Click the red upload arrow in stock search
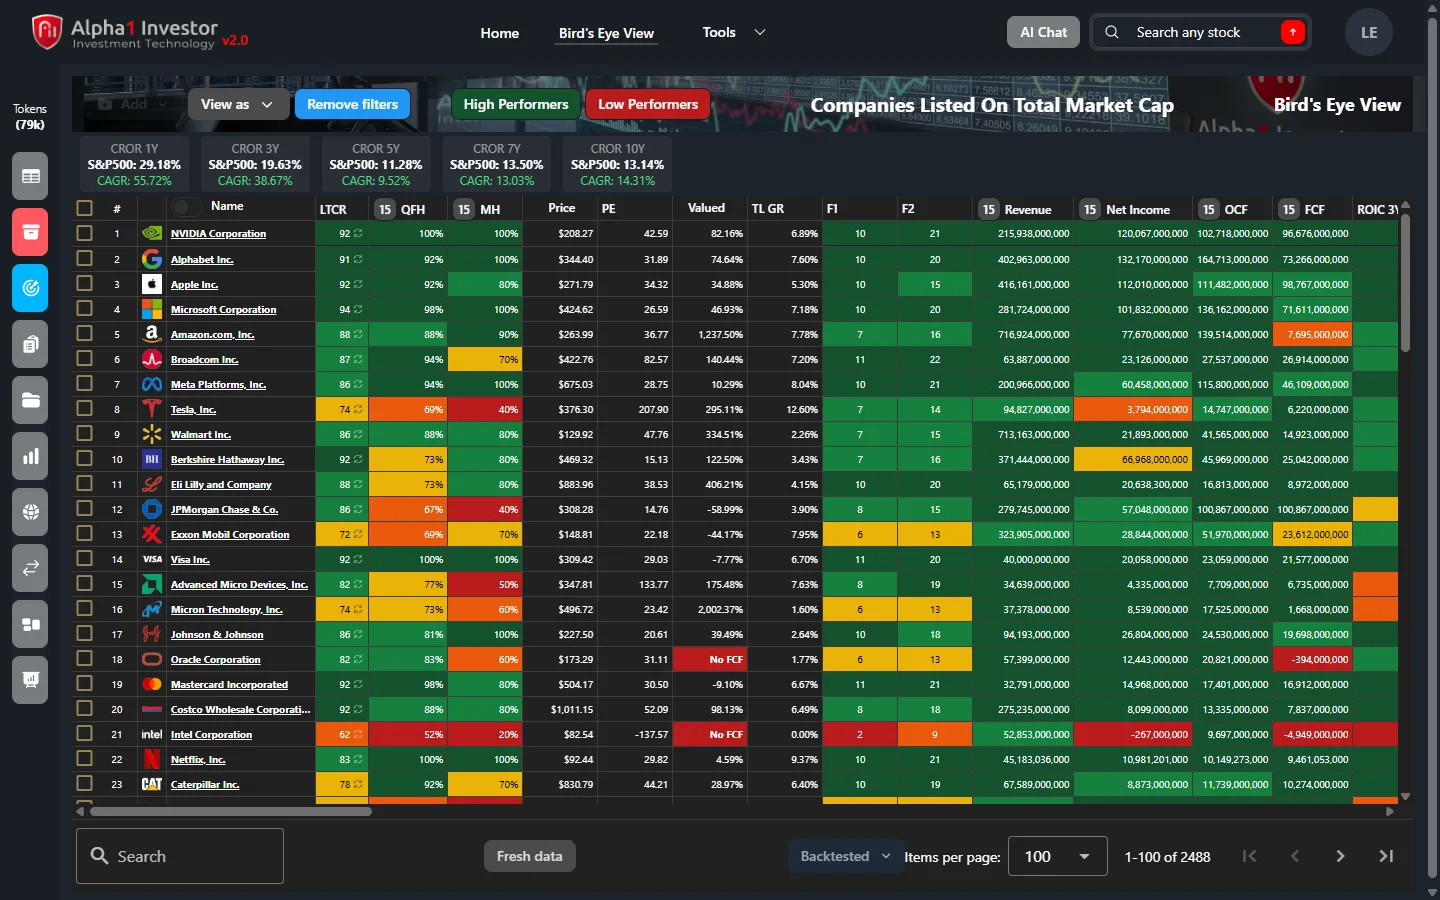 coord(1293,32)
